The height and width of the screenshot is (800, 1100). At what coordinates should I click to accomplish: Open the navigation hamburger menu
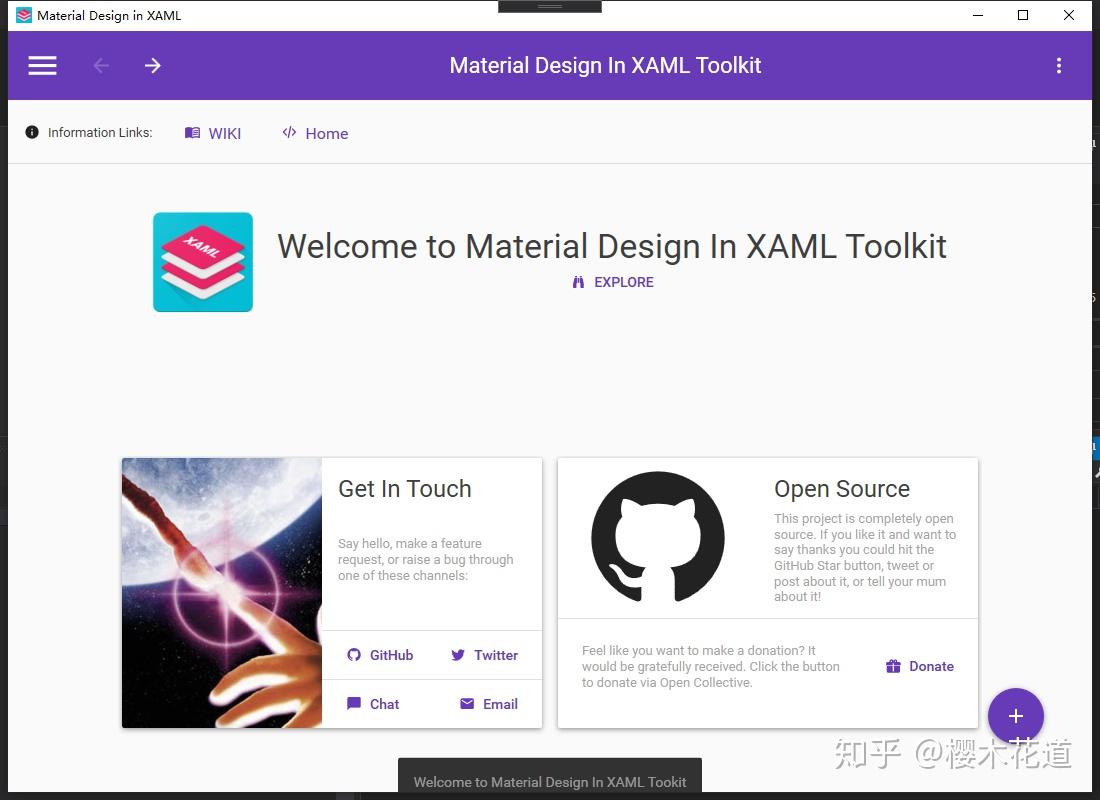[x=42, y=65]
